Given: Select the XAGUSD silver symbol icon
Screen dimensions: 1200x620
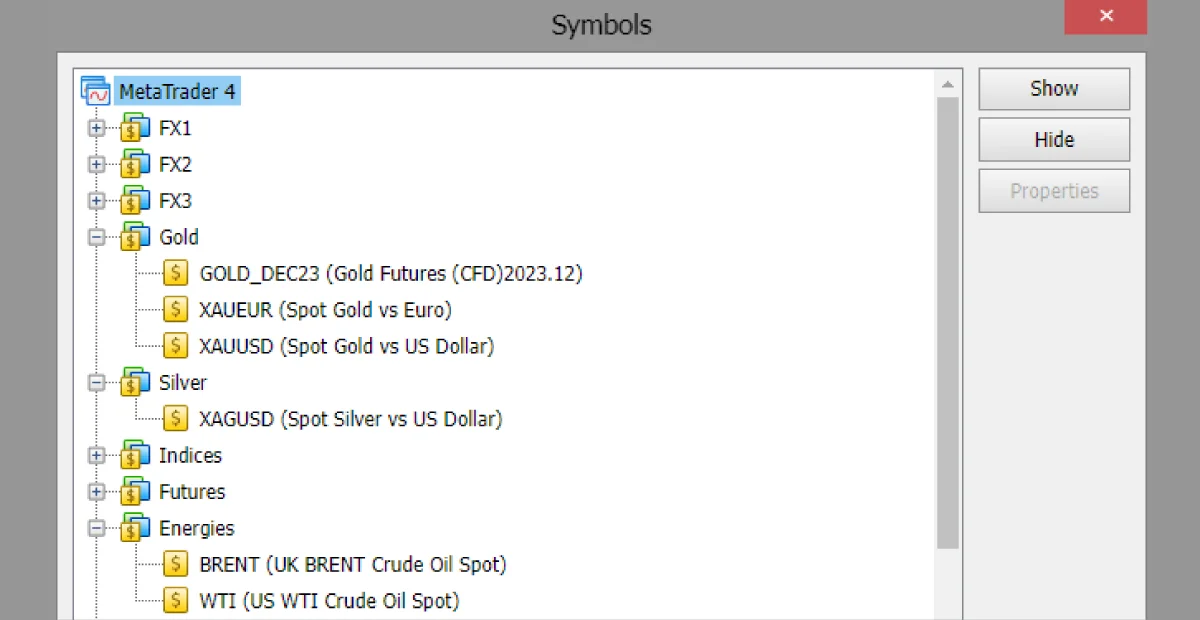Looking at the screenshot, I should pyautogui.click(x=175, y=418).
